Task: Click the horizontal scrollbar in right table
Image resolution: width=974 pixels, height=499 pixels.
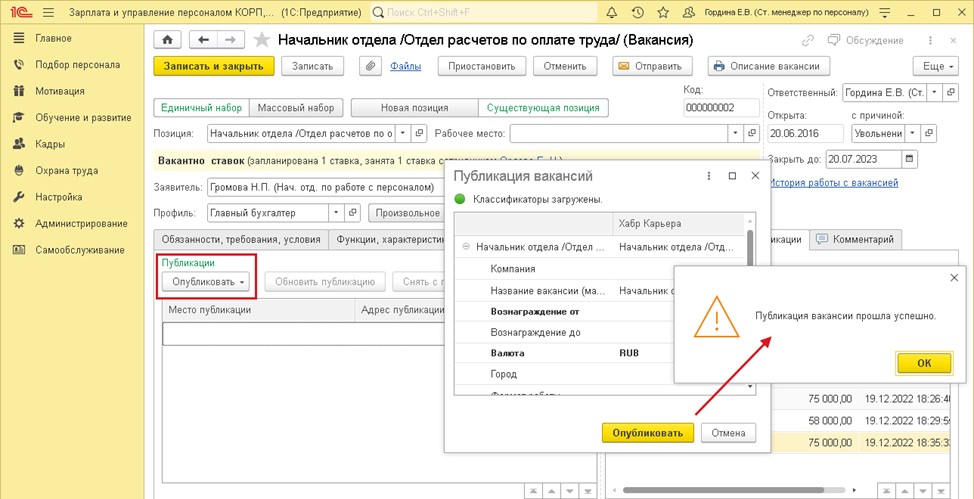Action: pyautogui.click(x=724, y=490)
